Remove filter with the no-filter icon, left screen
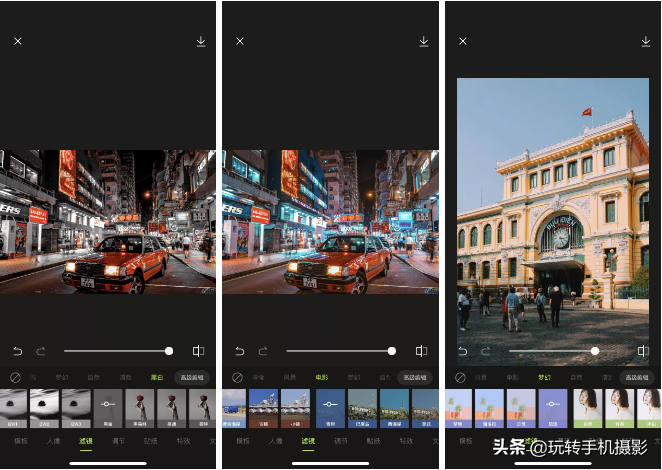 (x=14, y=378)
